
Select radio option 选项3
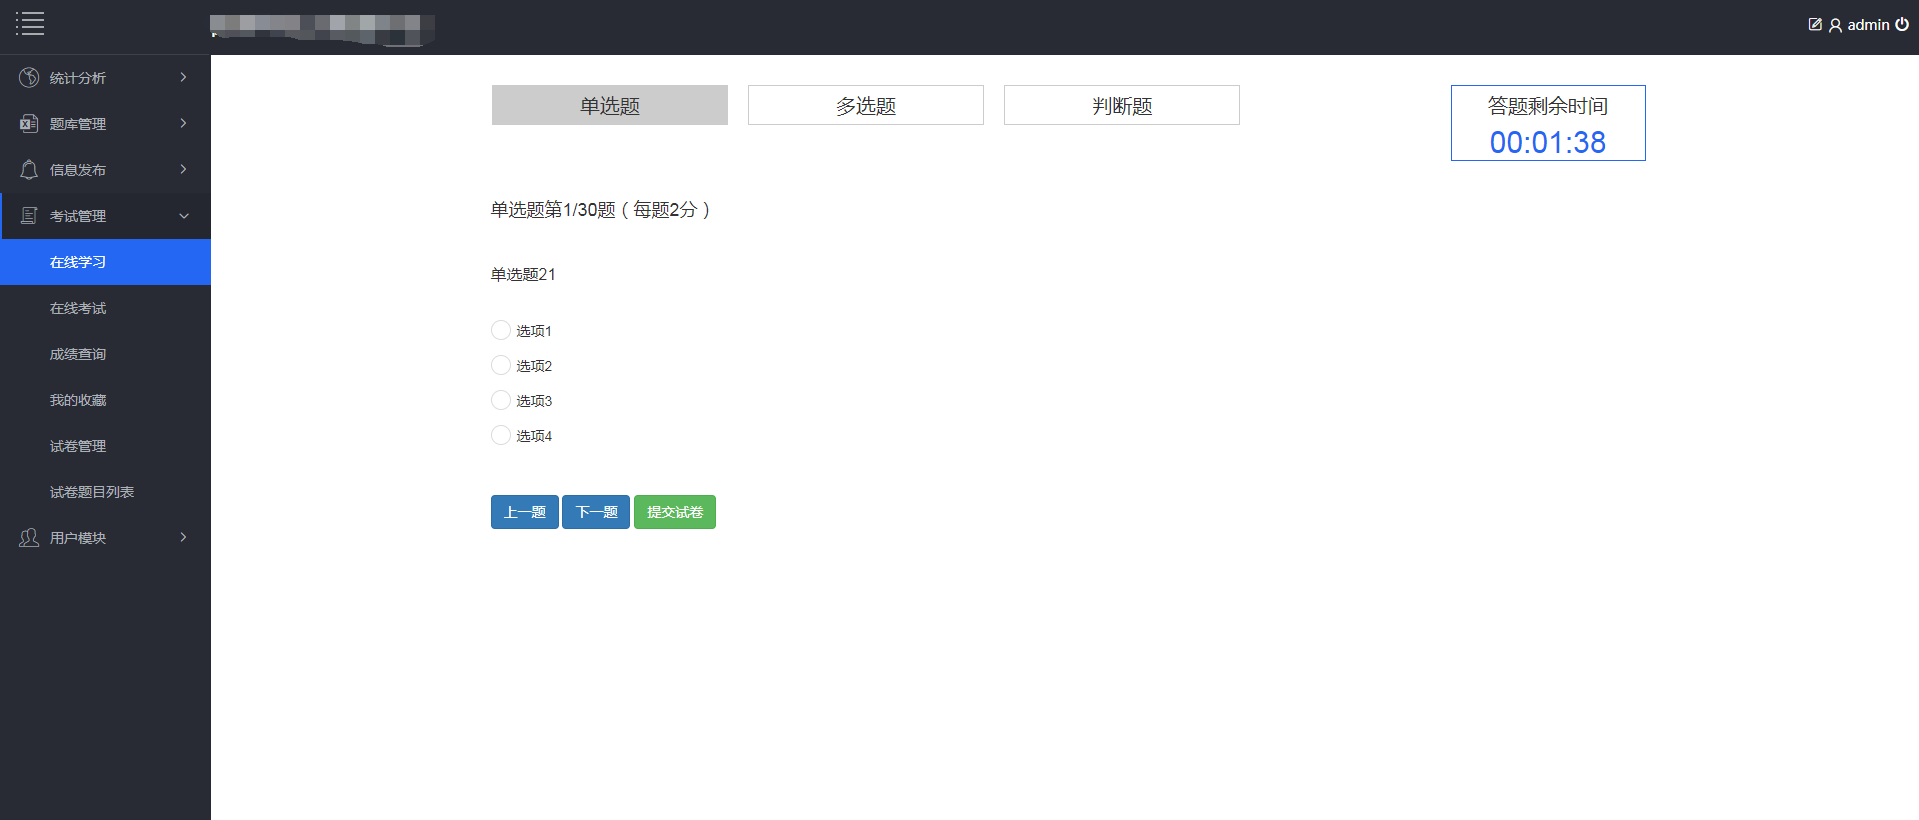click(501, 400)
